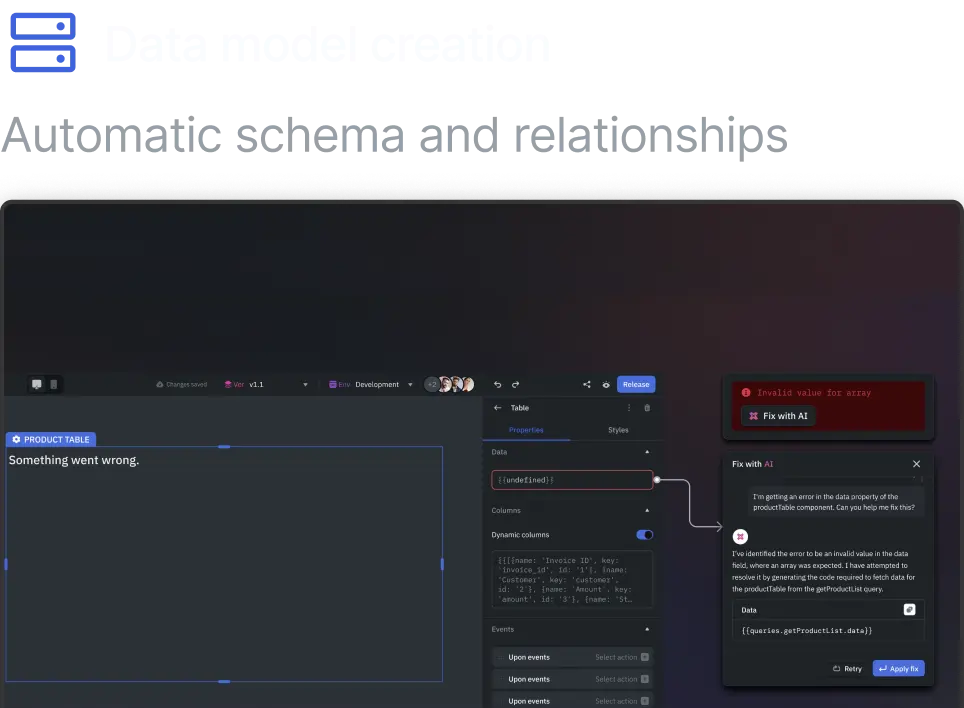Go back using the Table back arrow
The height and width of the screenshot is (708, 964).
(x=498, y=408)
